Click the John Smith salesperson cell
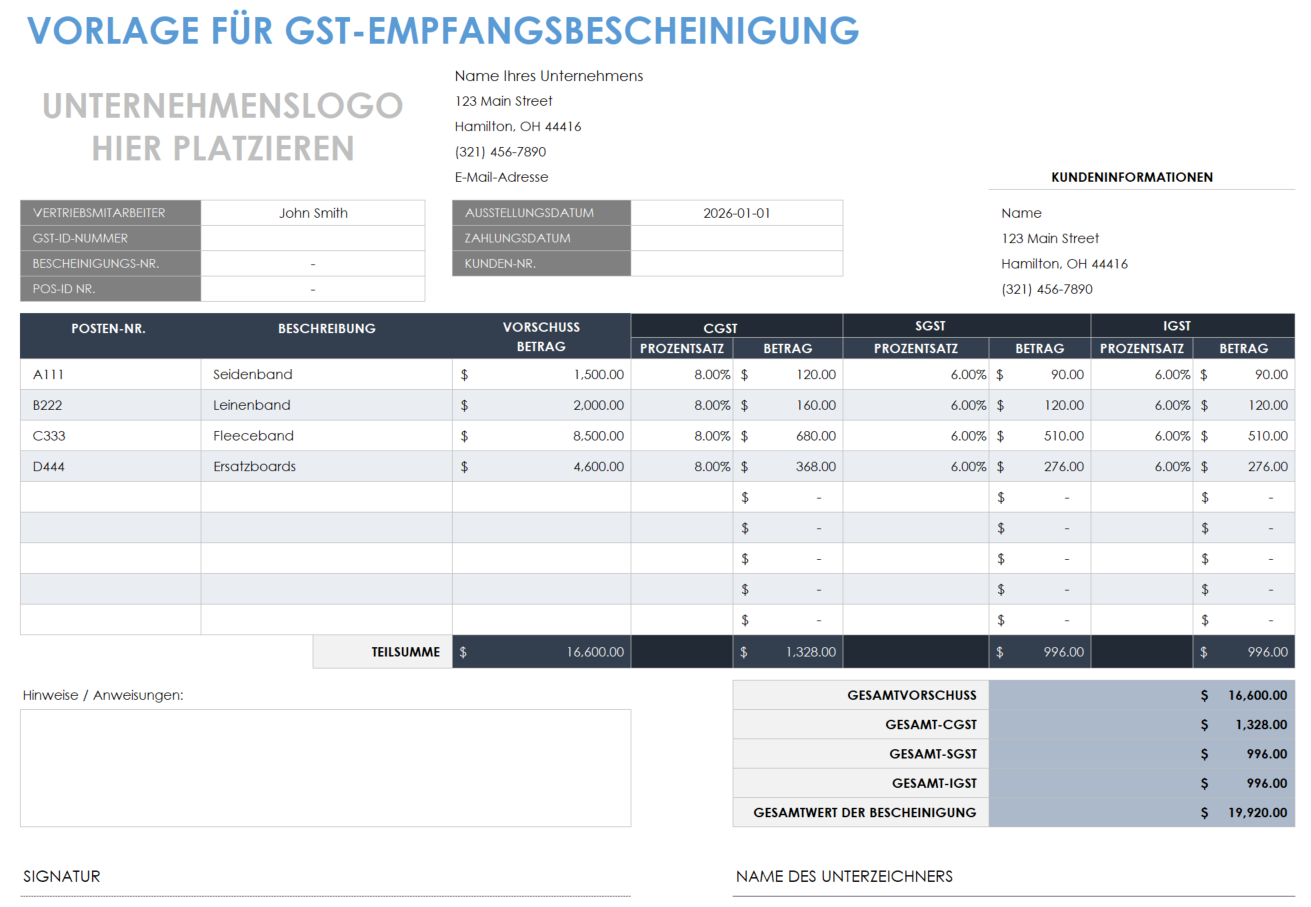Viewport: 1311px width, 907px height. [x=313, y=213]
